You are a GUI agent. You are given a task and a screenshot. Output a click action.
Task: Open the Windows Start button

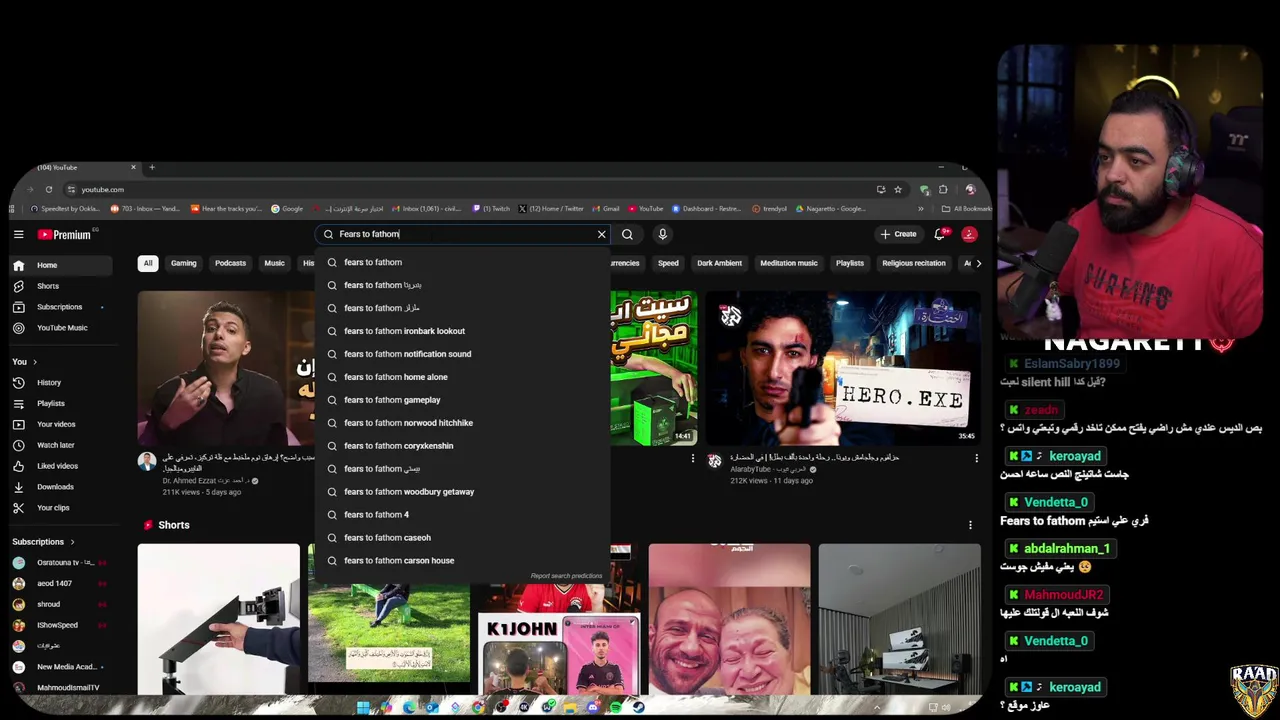coord(363,707)
